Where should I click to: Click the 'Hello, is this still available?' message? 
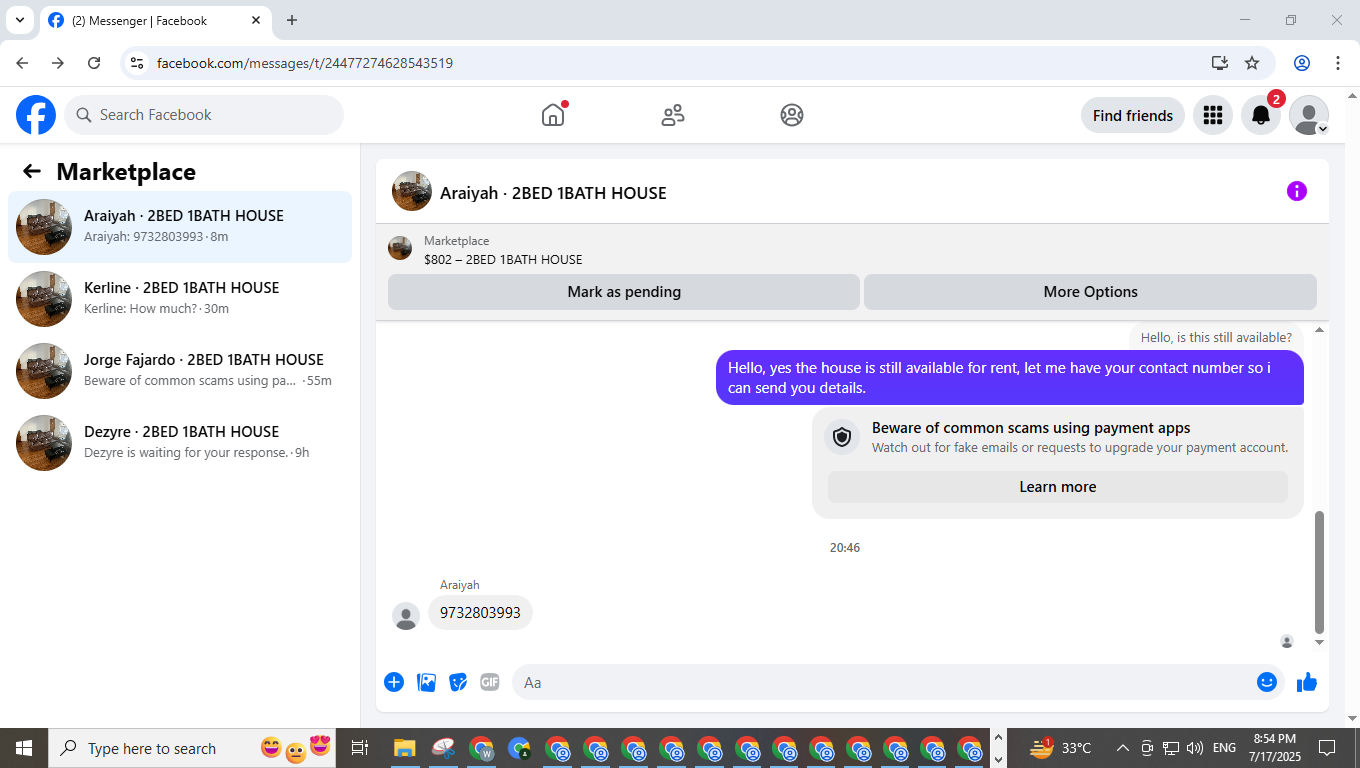coord(1216,337)
